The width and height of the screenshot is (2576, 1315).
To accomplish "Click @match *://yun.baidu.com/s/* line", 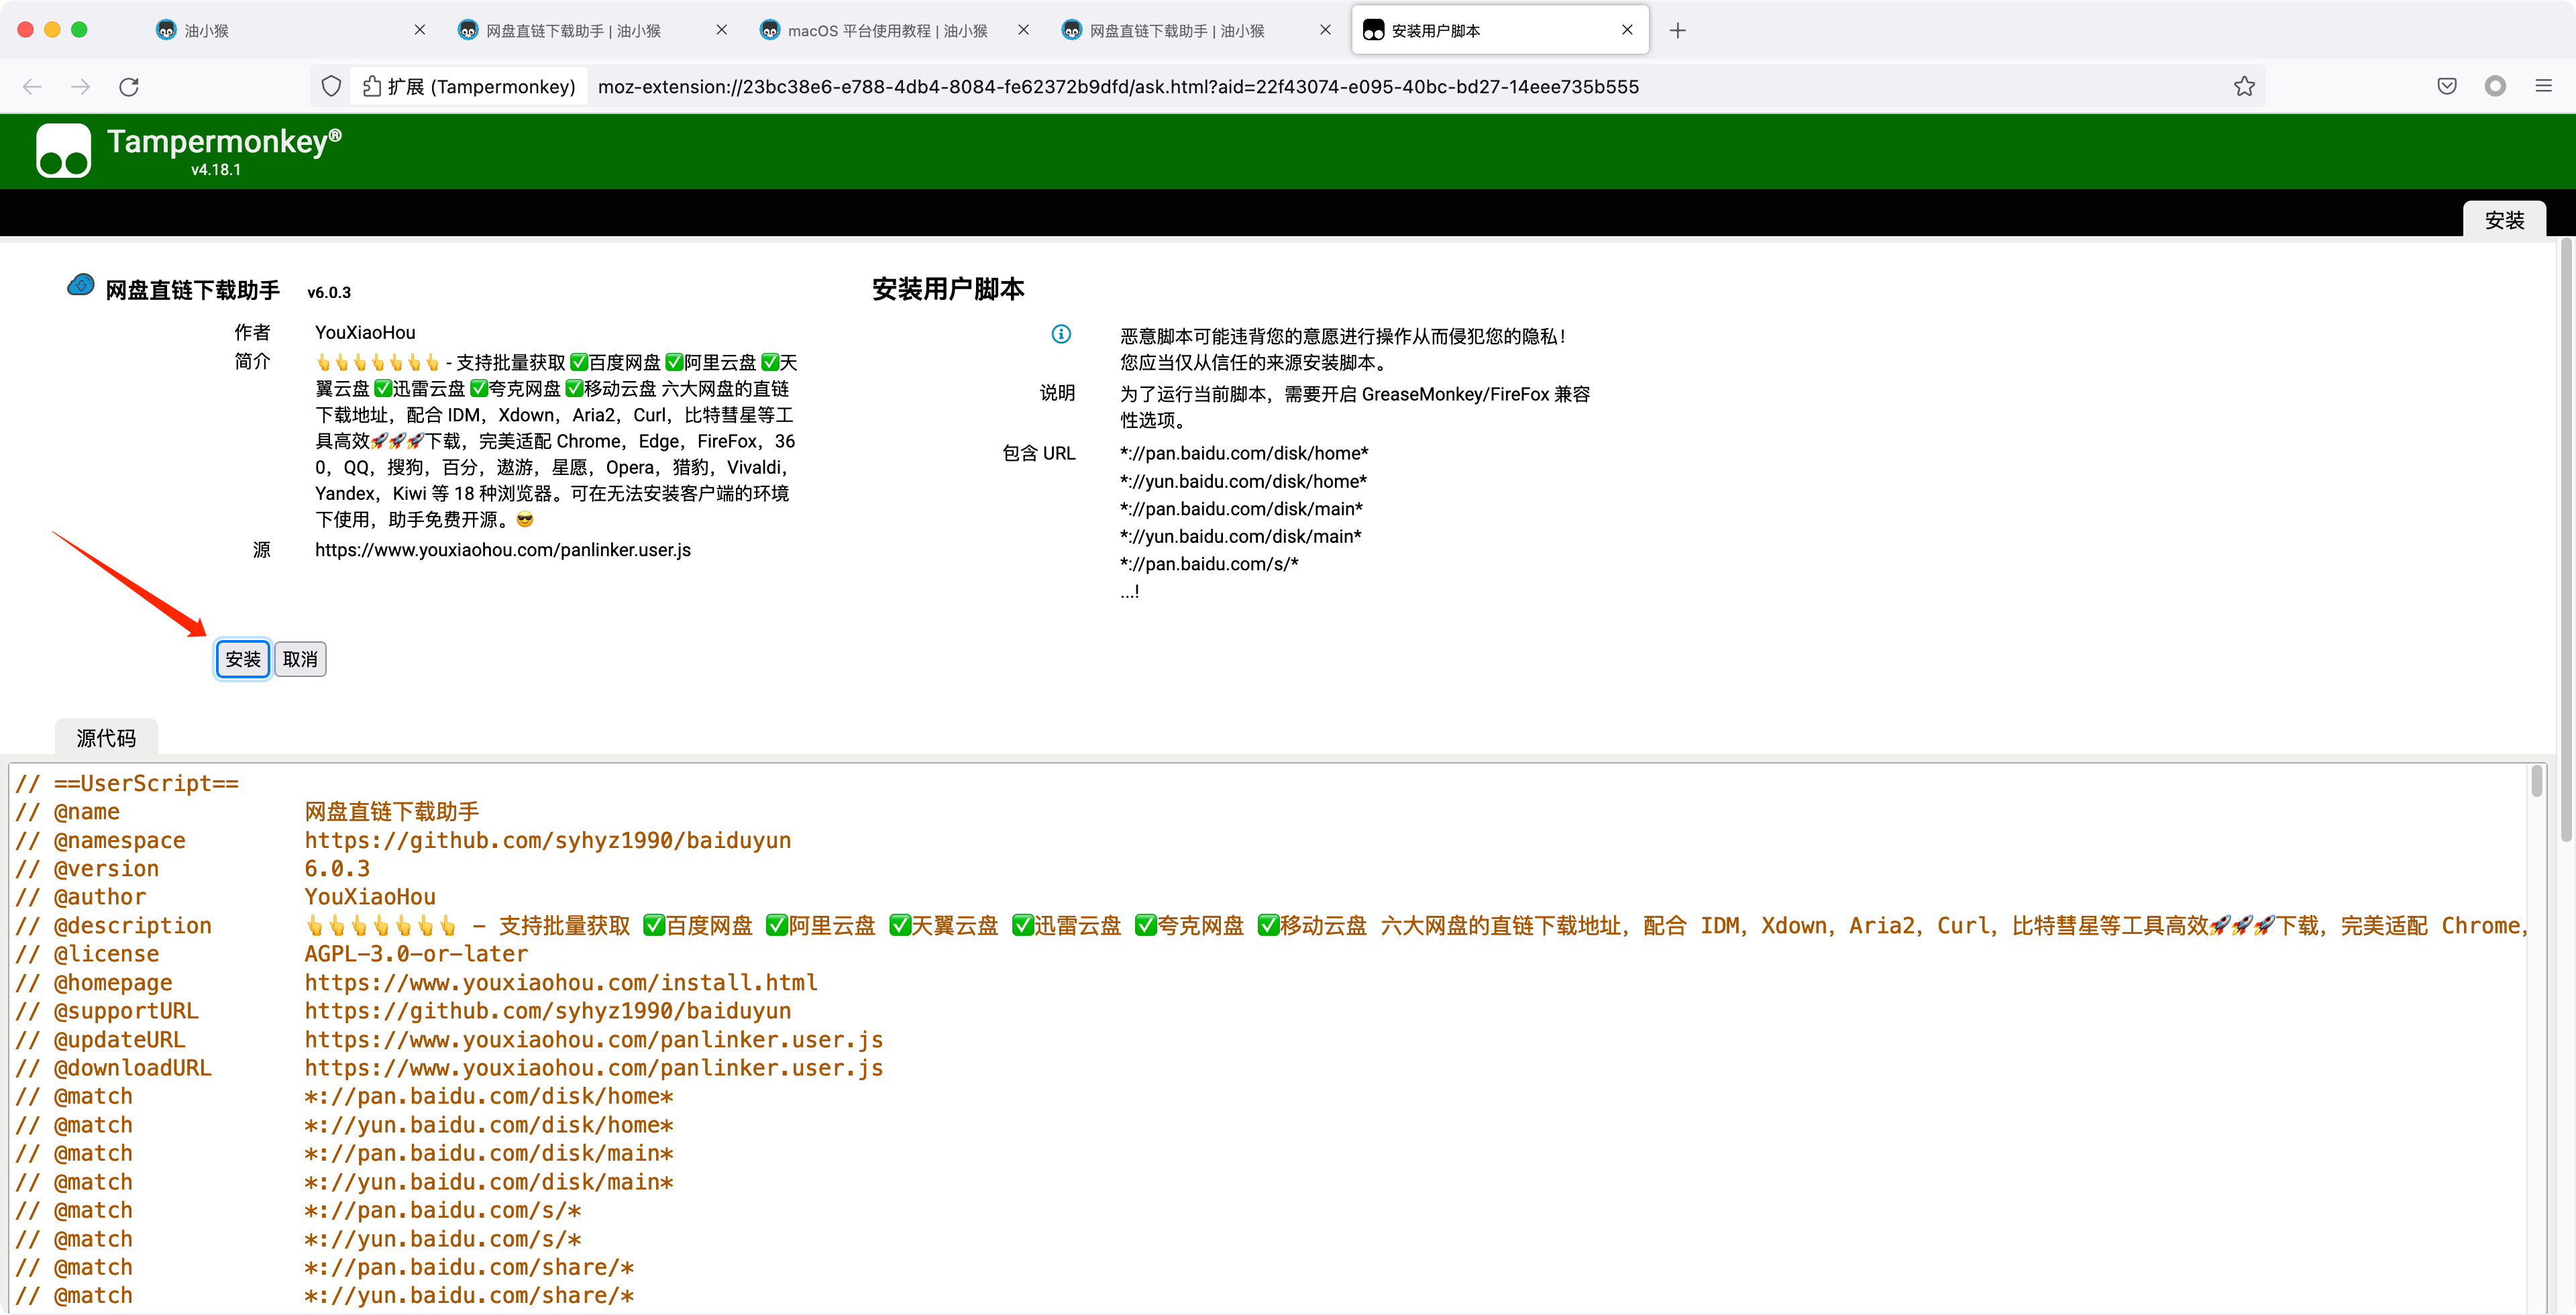I will (x=298, y=1238).
